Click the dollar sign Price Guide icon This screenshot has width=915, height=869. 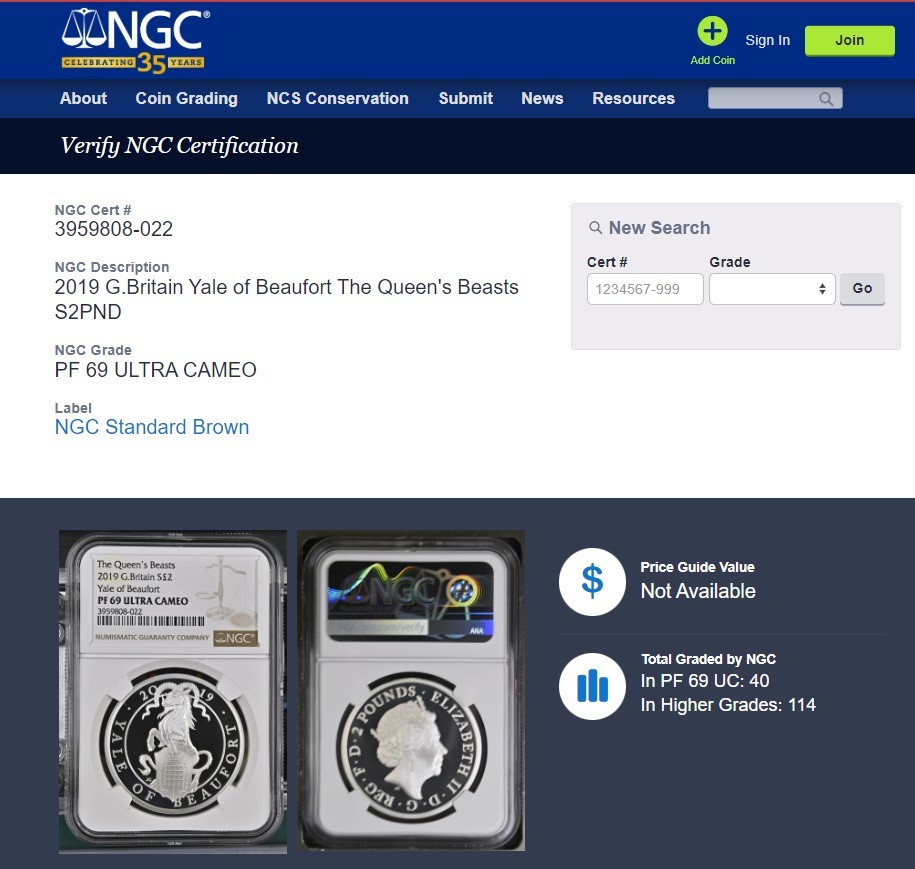pyautogui.click(x=592, y=581)
